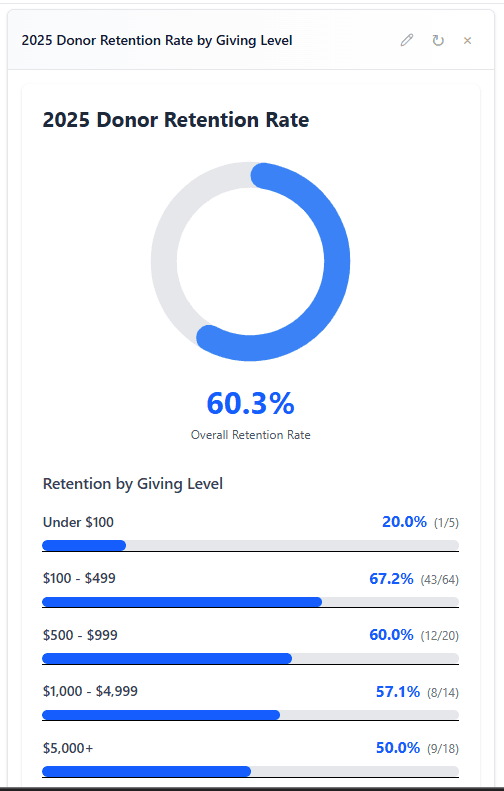The width and height of the screenshot is (504, 791).
Task: Click the 20.0% value for Under $100
Action: click(404, 522)
